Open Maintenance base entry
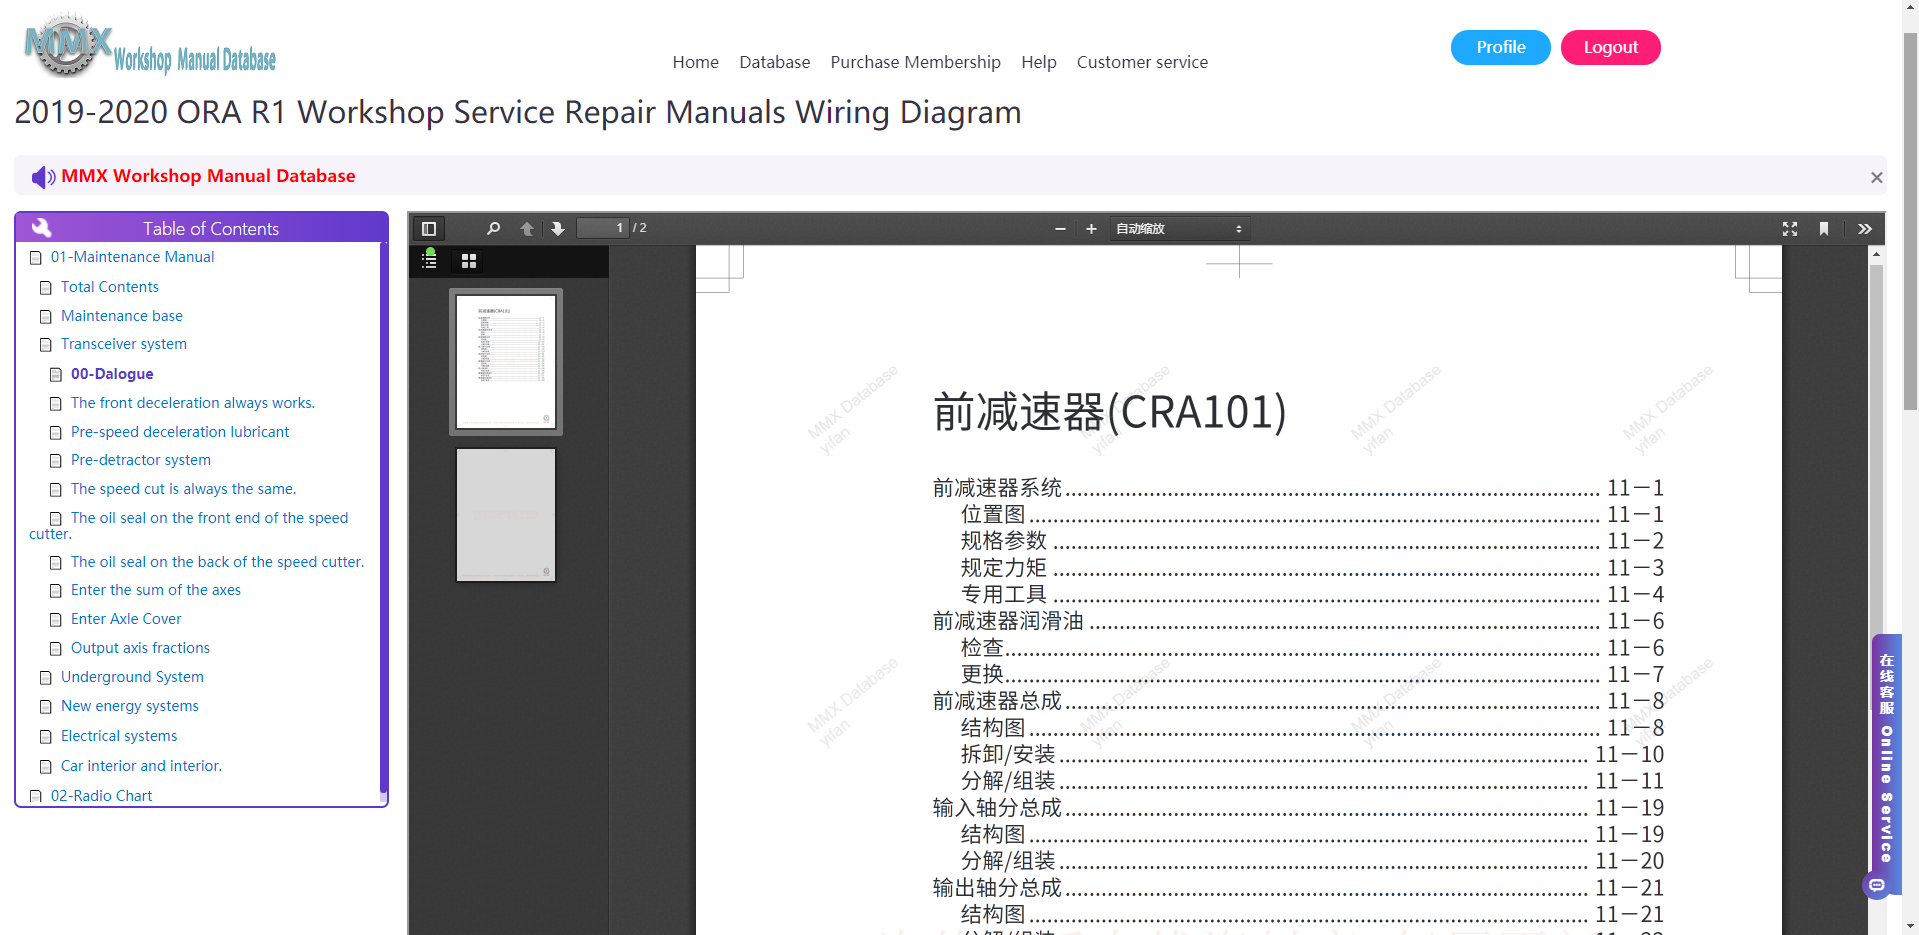Image resolution: width=1919 pixels, height=935 pixels. pos(121,316)
